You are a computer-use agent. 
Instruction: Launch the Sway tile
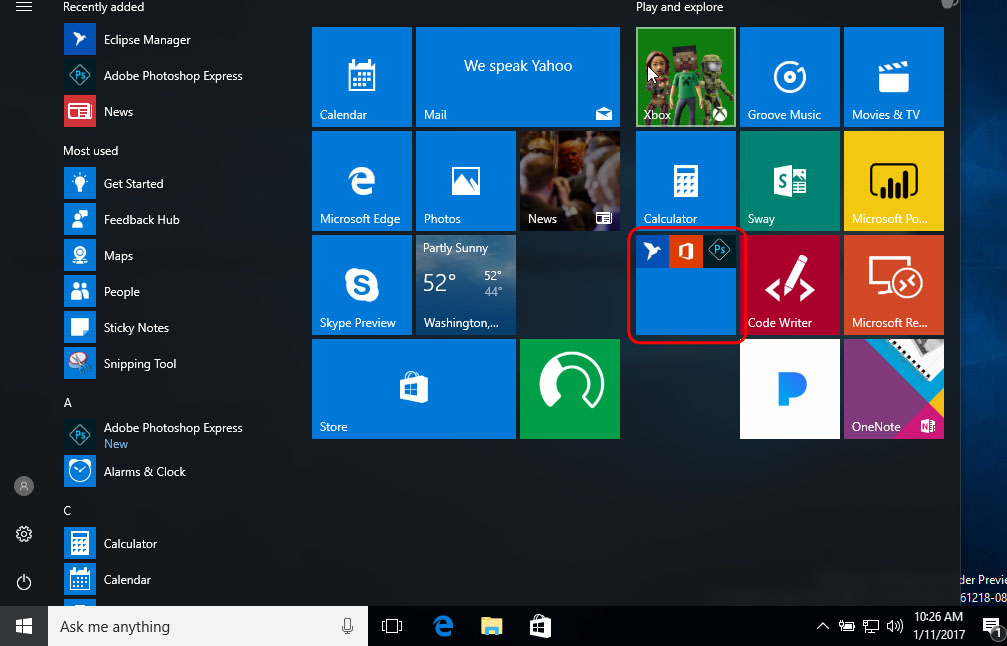[790, 181]
